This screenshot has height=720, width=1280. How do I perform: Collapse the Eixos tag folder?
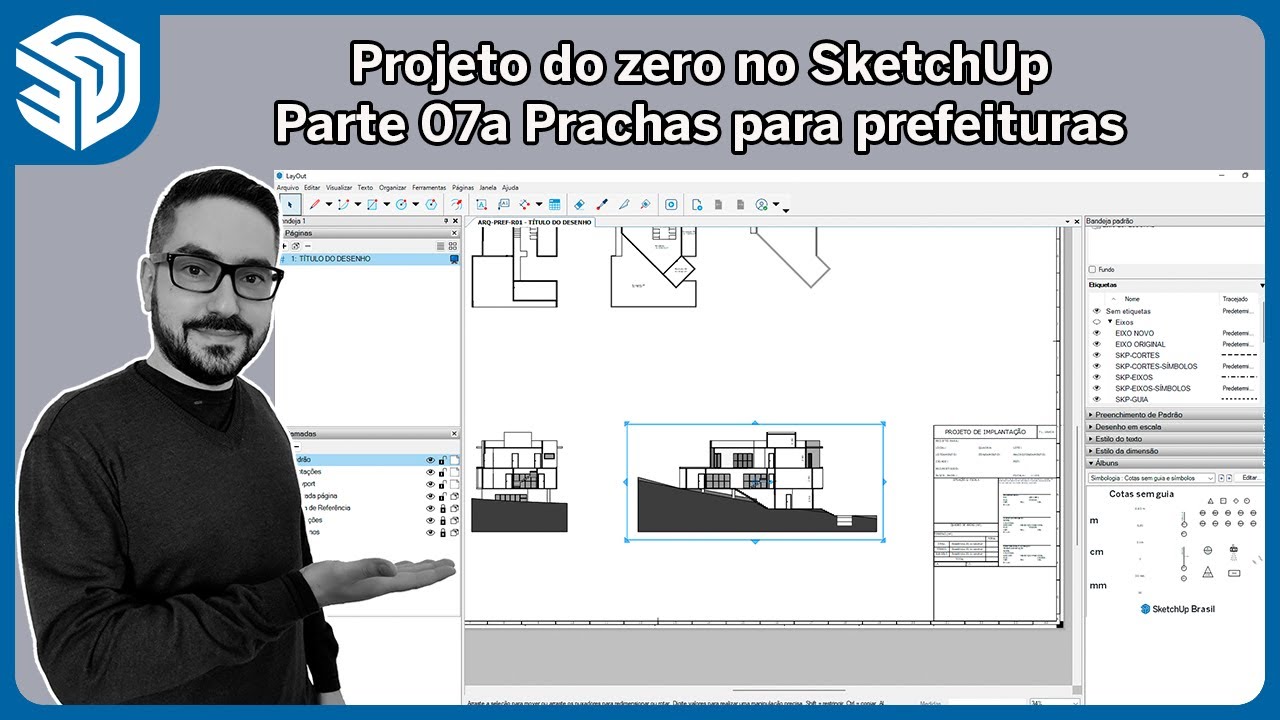point(1110,322)
